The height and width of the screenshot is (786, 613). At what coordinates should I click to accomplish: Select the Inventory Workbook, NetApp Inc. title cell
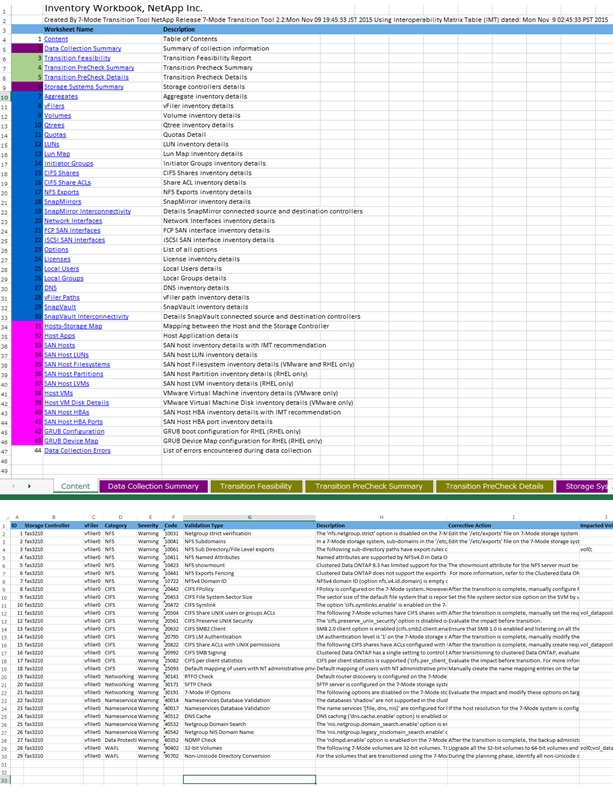(123, 8)
